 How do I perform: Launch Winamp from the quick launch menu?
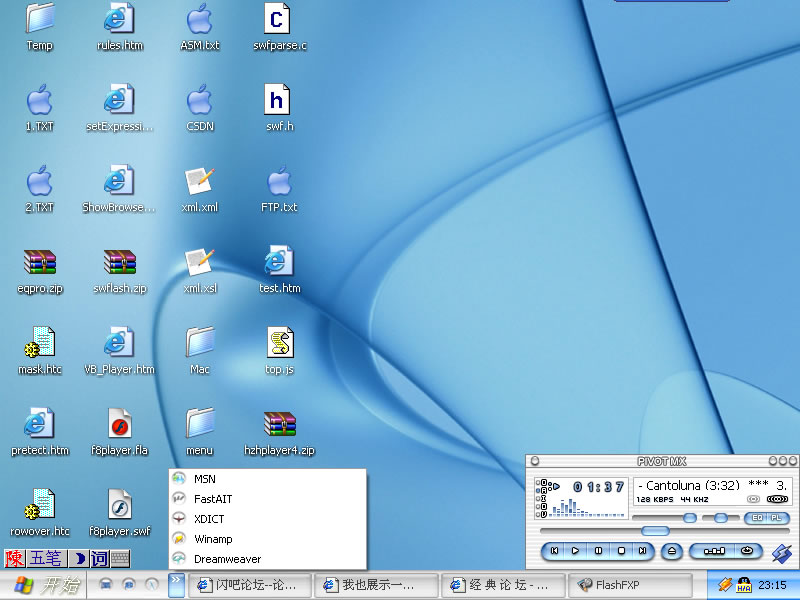(267, 539)
